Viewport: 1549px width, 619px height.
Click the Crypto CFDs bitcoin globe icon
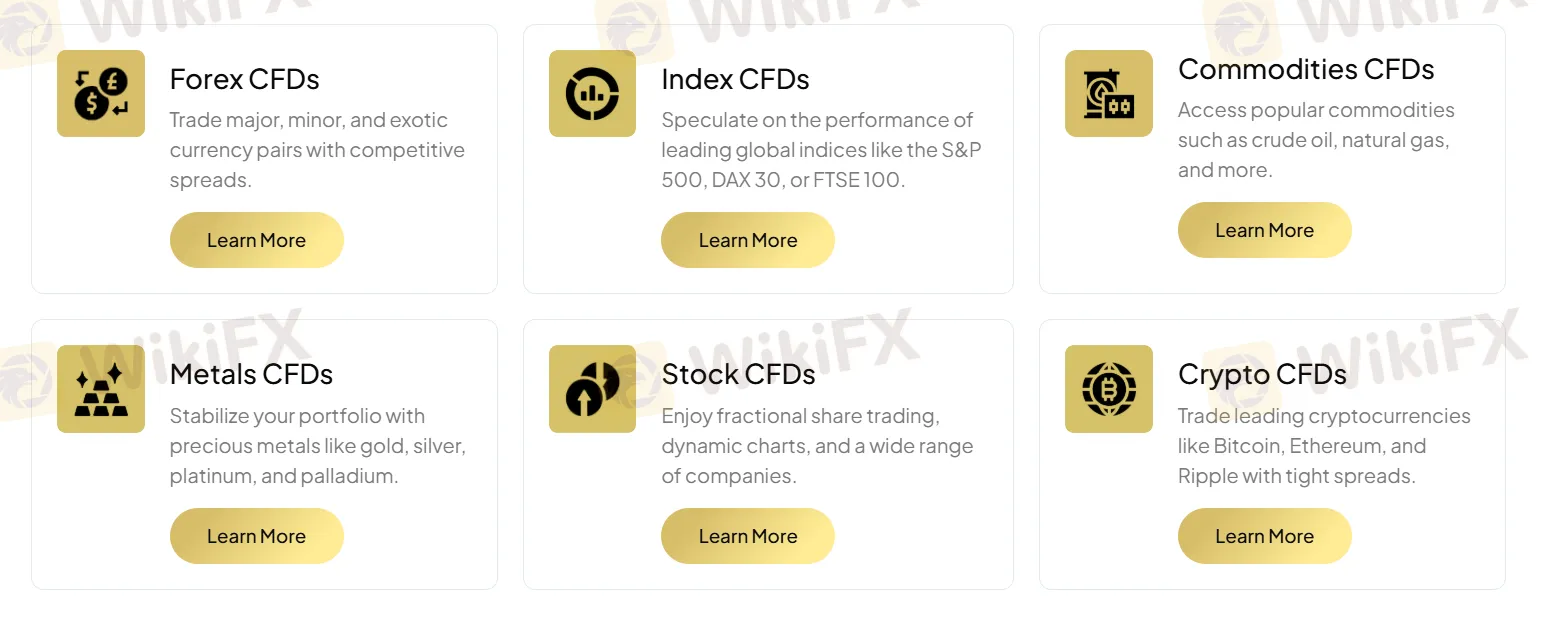tap(1109, 389)
